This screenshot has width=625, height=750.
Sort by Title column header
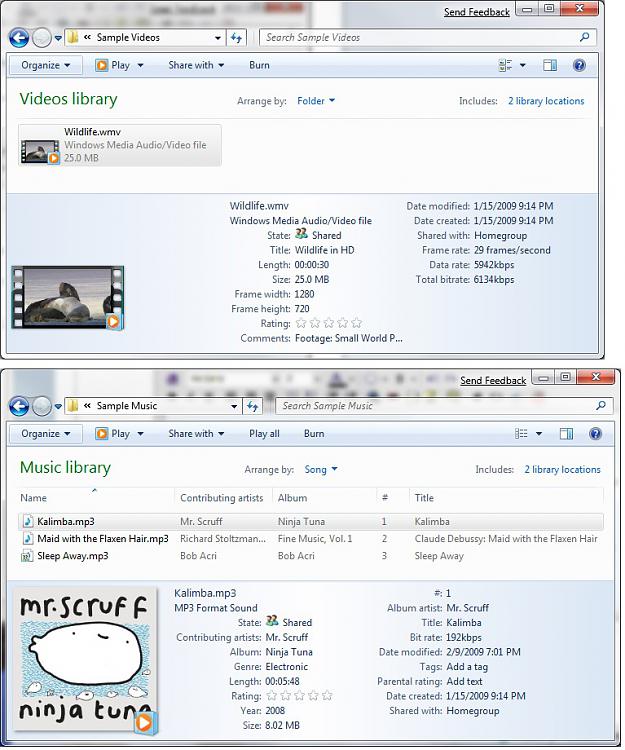click(506, 497)
